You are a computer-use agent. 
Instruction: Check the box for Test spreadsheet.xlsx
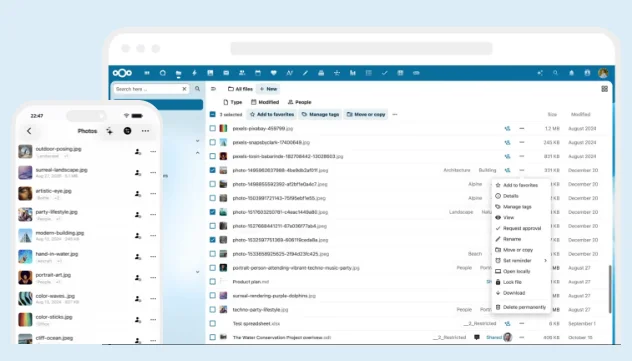[x=212, y=324]
